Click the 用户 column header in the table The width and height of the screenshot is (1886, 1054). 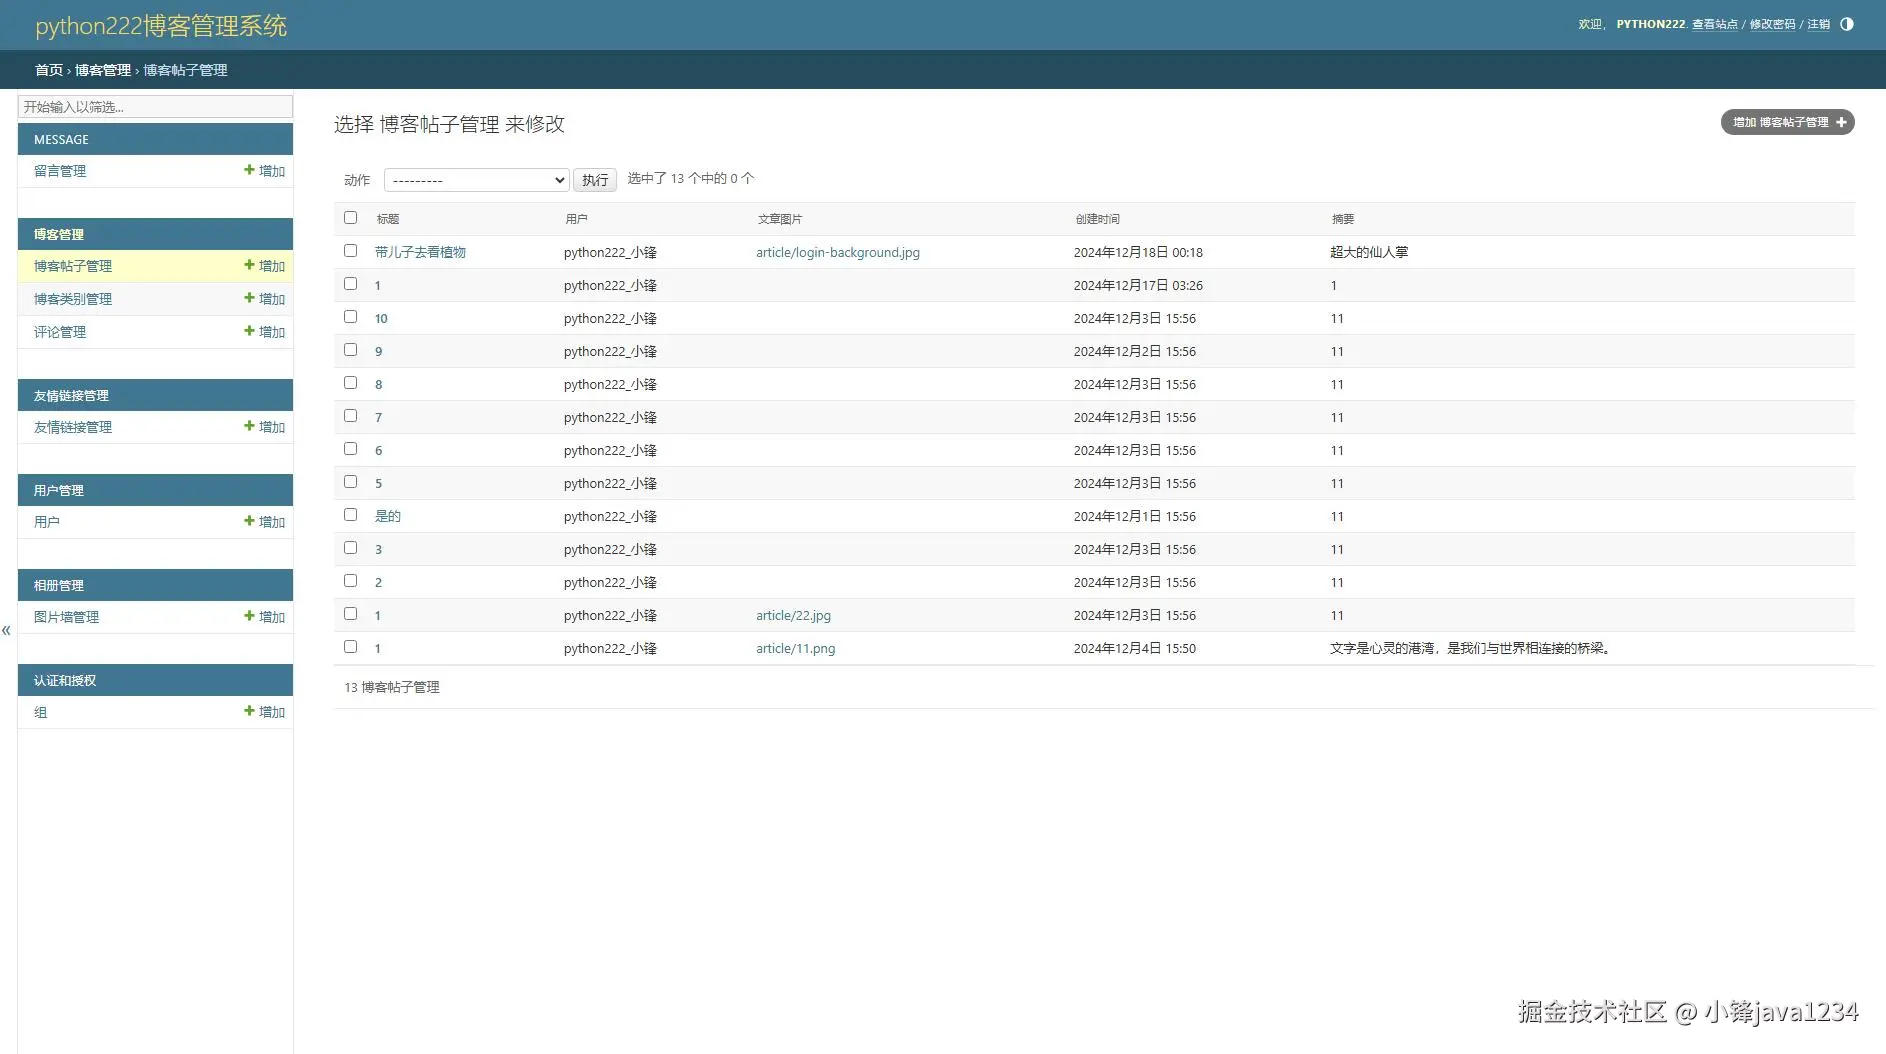pyautogui.click(x=576, y=219)
